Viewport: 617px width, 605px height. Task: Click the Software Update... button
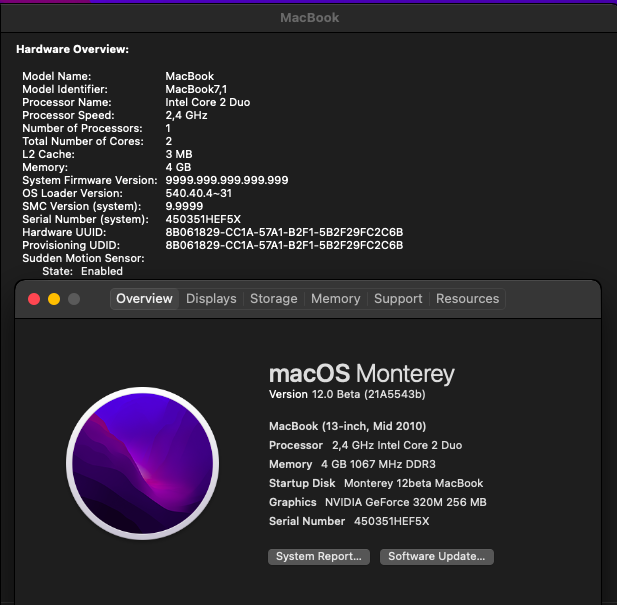tap(437, 557)
